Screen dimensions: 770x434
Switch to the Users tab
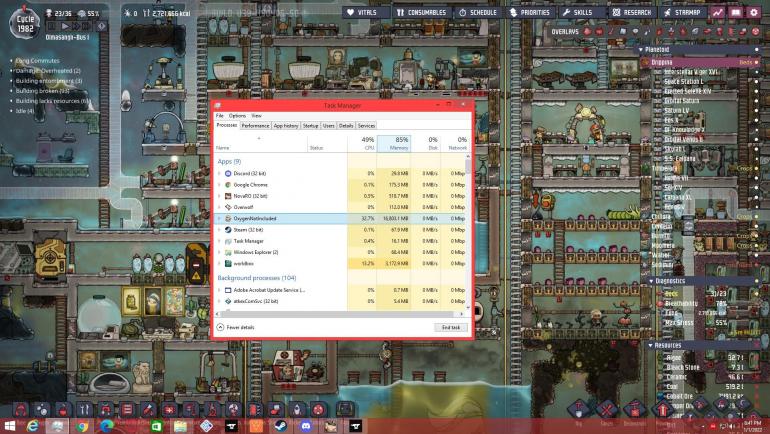[329, 126]
